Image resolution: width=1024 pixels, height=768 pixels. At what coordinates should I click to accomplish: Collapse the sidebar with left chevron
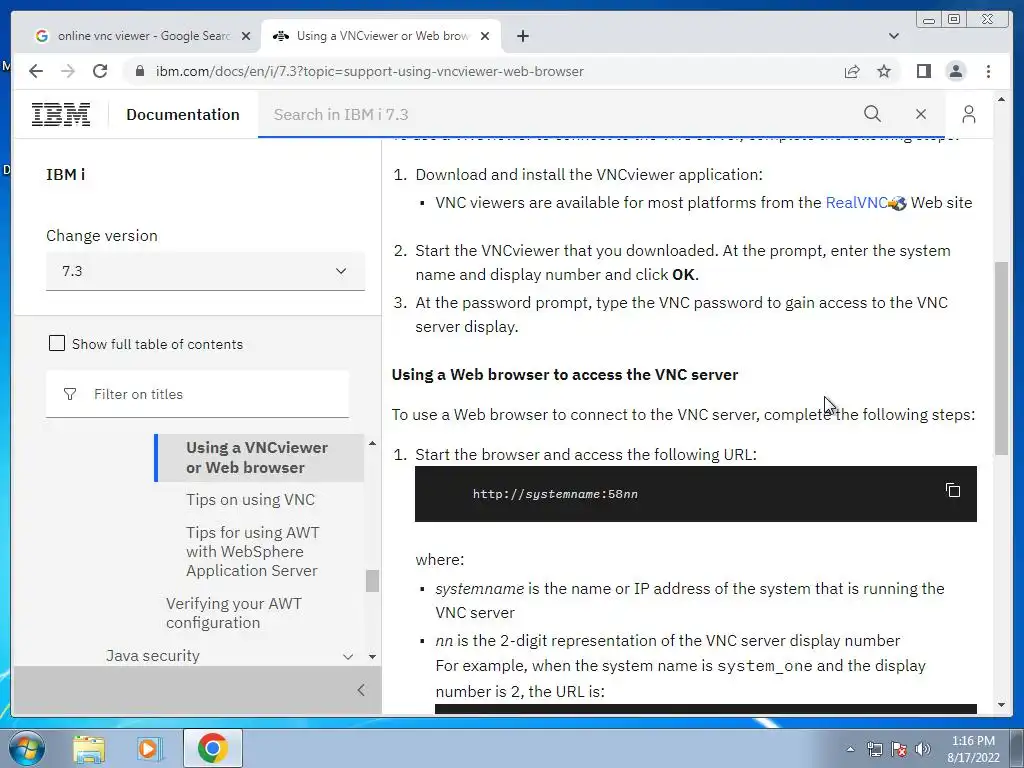coord(361,690)
